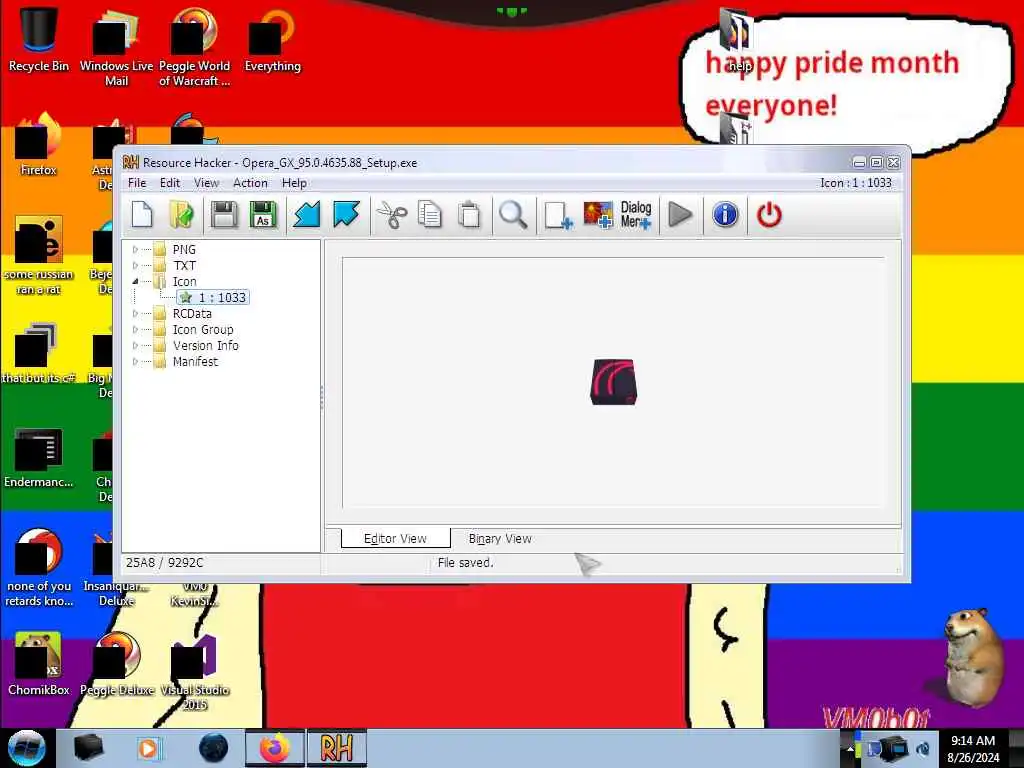Open the Everything desktop shortcut
The width and height of the screenshot is (1024, 768).
point(272,38)
